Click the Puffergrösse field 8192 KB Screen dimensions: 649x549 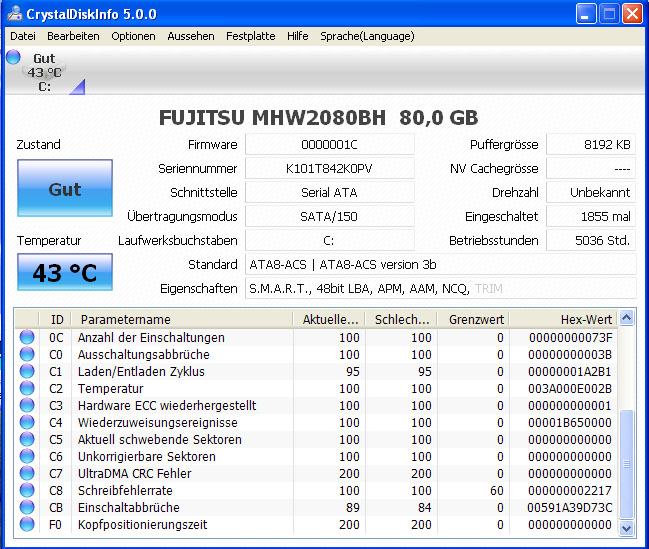(591, 144)
